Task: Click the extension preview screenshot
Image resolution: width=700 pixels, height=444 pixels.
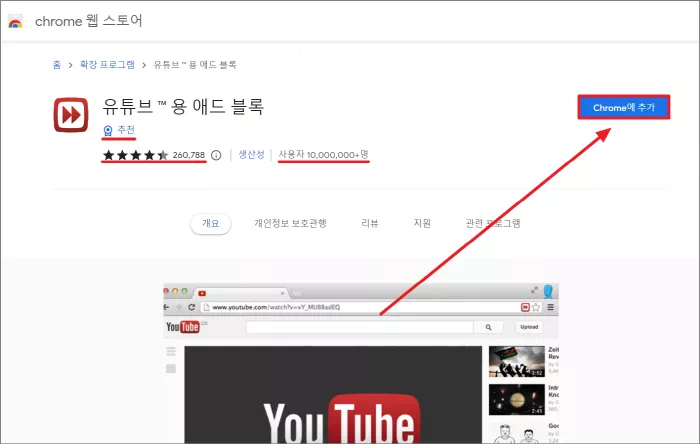Action: point(361,363)
